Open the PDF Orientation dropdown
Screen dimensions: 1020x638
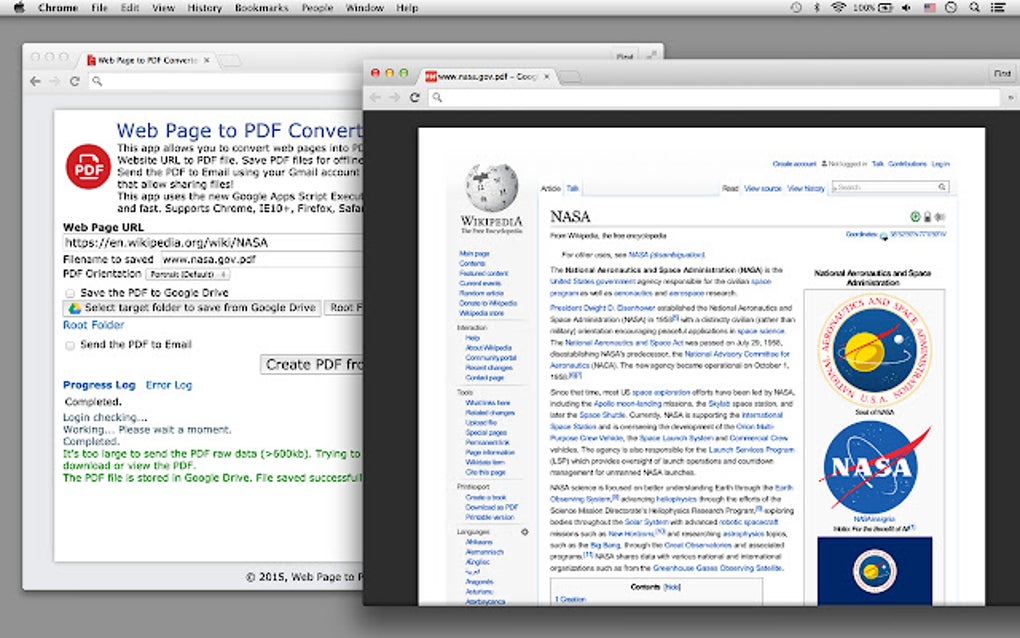point(186,275)
